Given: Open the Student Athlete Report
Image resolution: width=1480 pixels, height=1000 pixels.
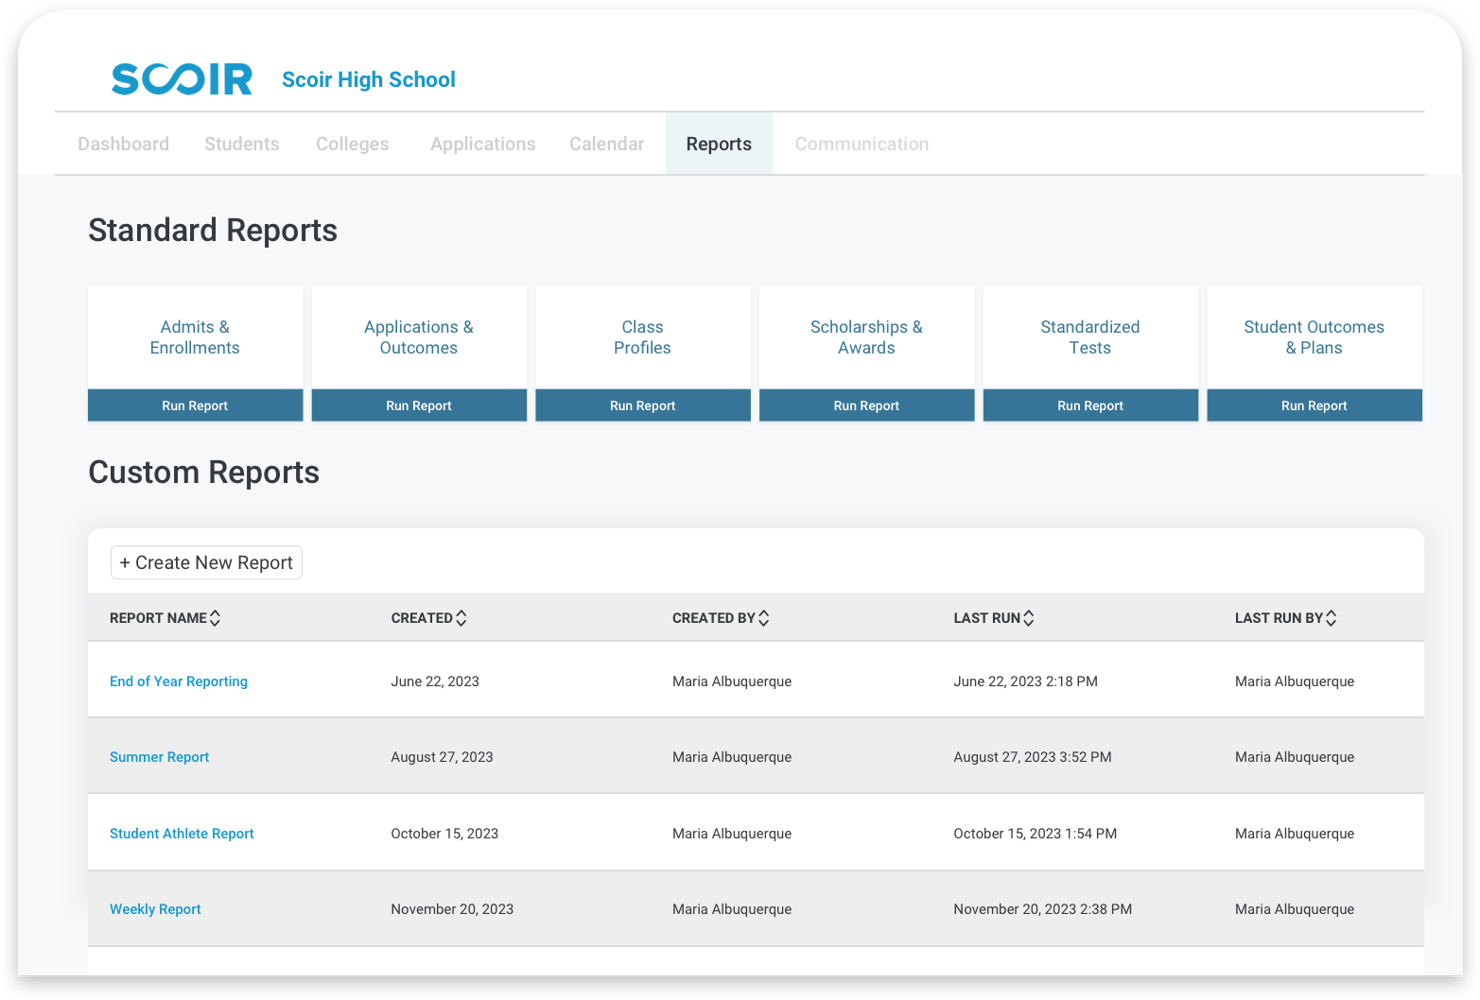Looking at the screenshot, I should [181, 833].
